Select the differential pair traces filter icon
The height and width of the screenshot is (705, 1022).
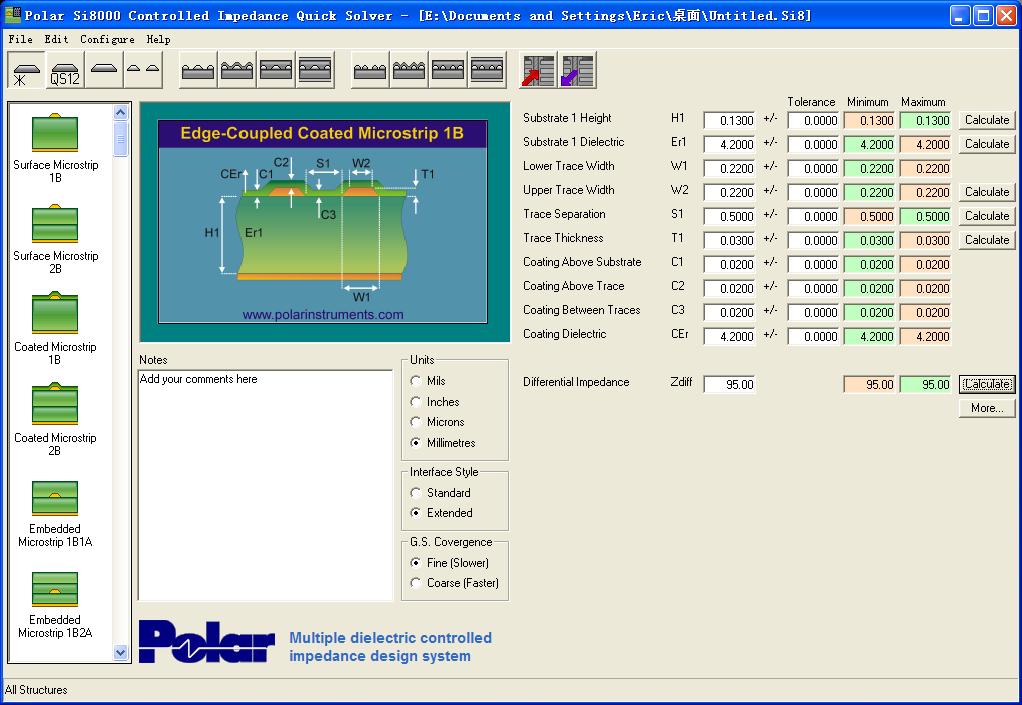(x=143, y=70)
